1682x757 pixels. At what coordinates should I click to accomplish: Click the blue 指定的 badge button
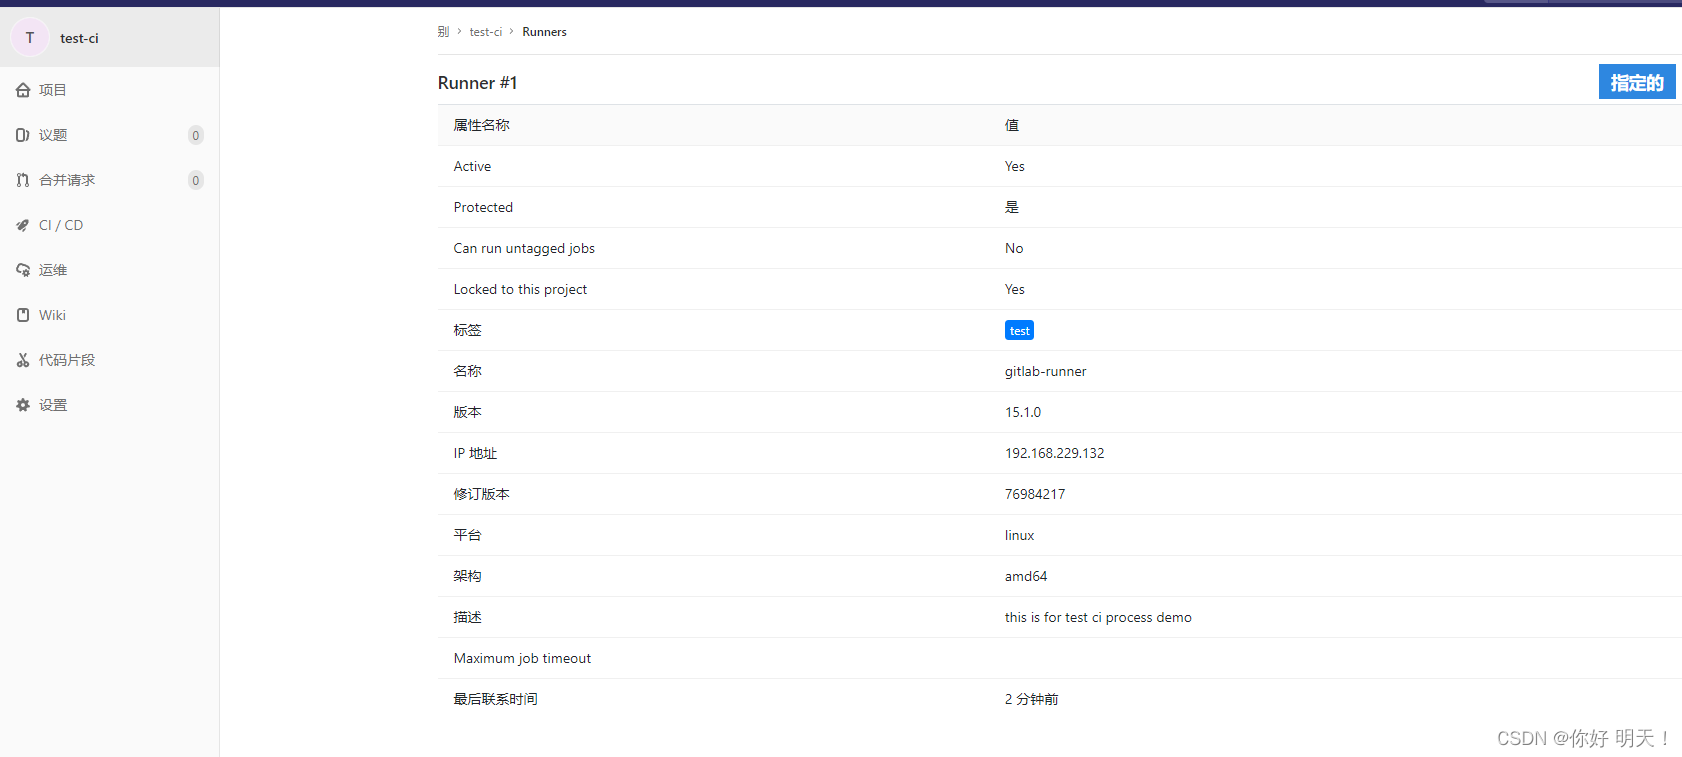pos(1637,82)
